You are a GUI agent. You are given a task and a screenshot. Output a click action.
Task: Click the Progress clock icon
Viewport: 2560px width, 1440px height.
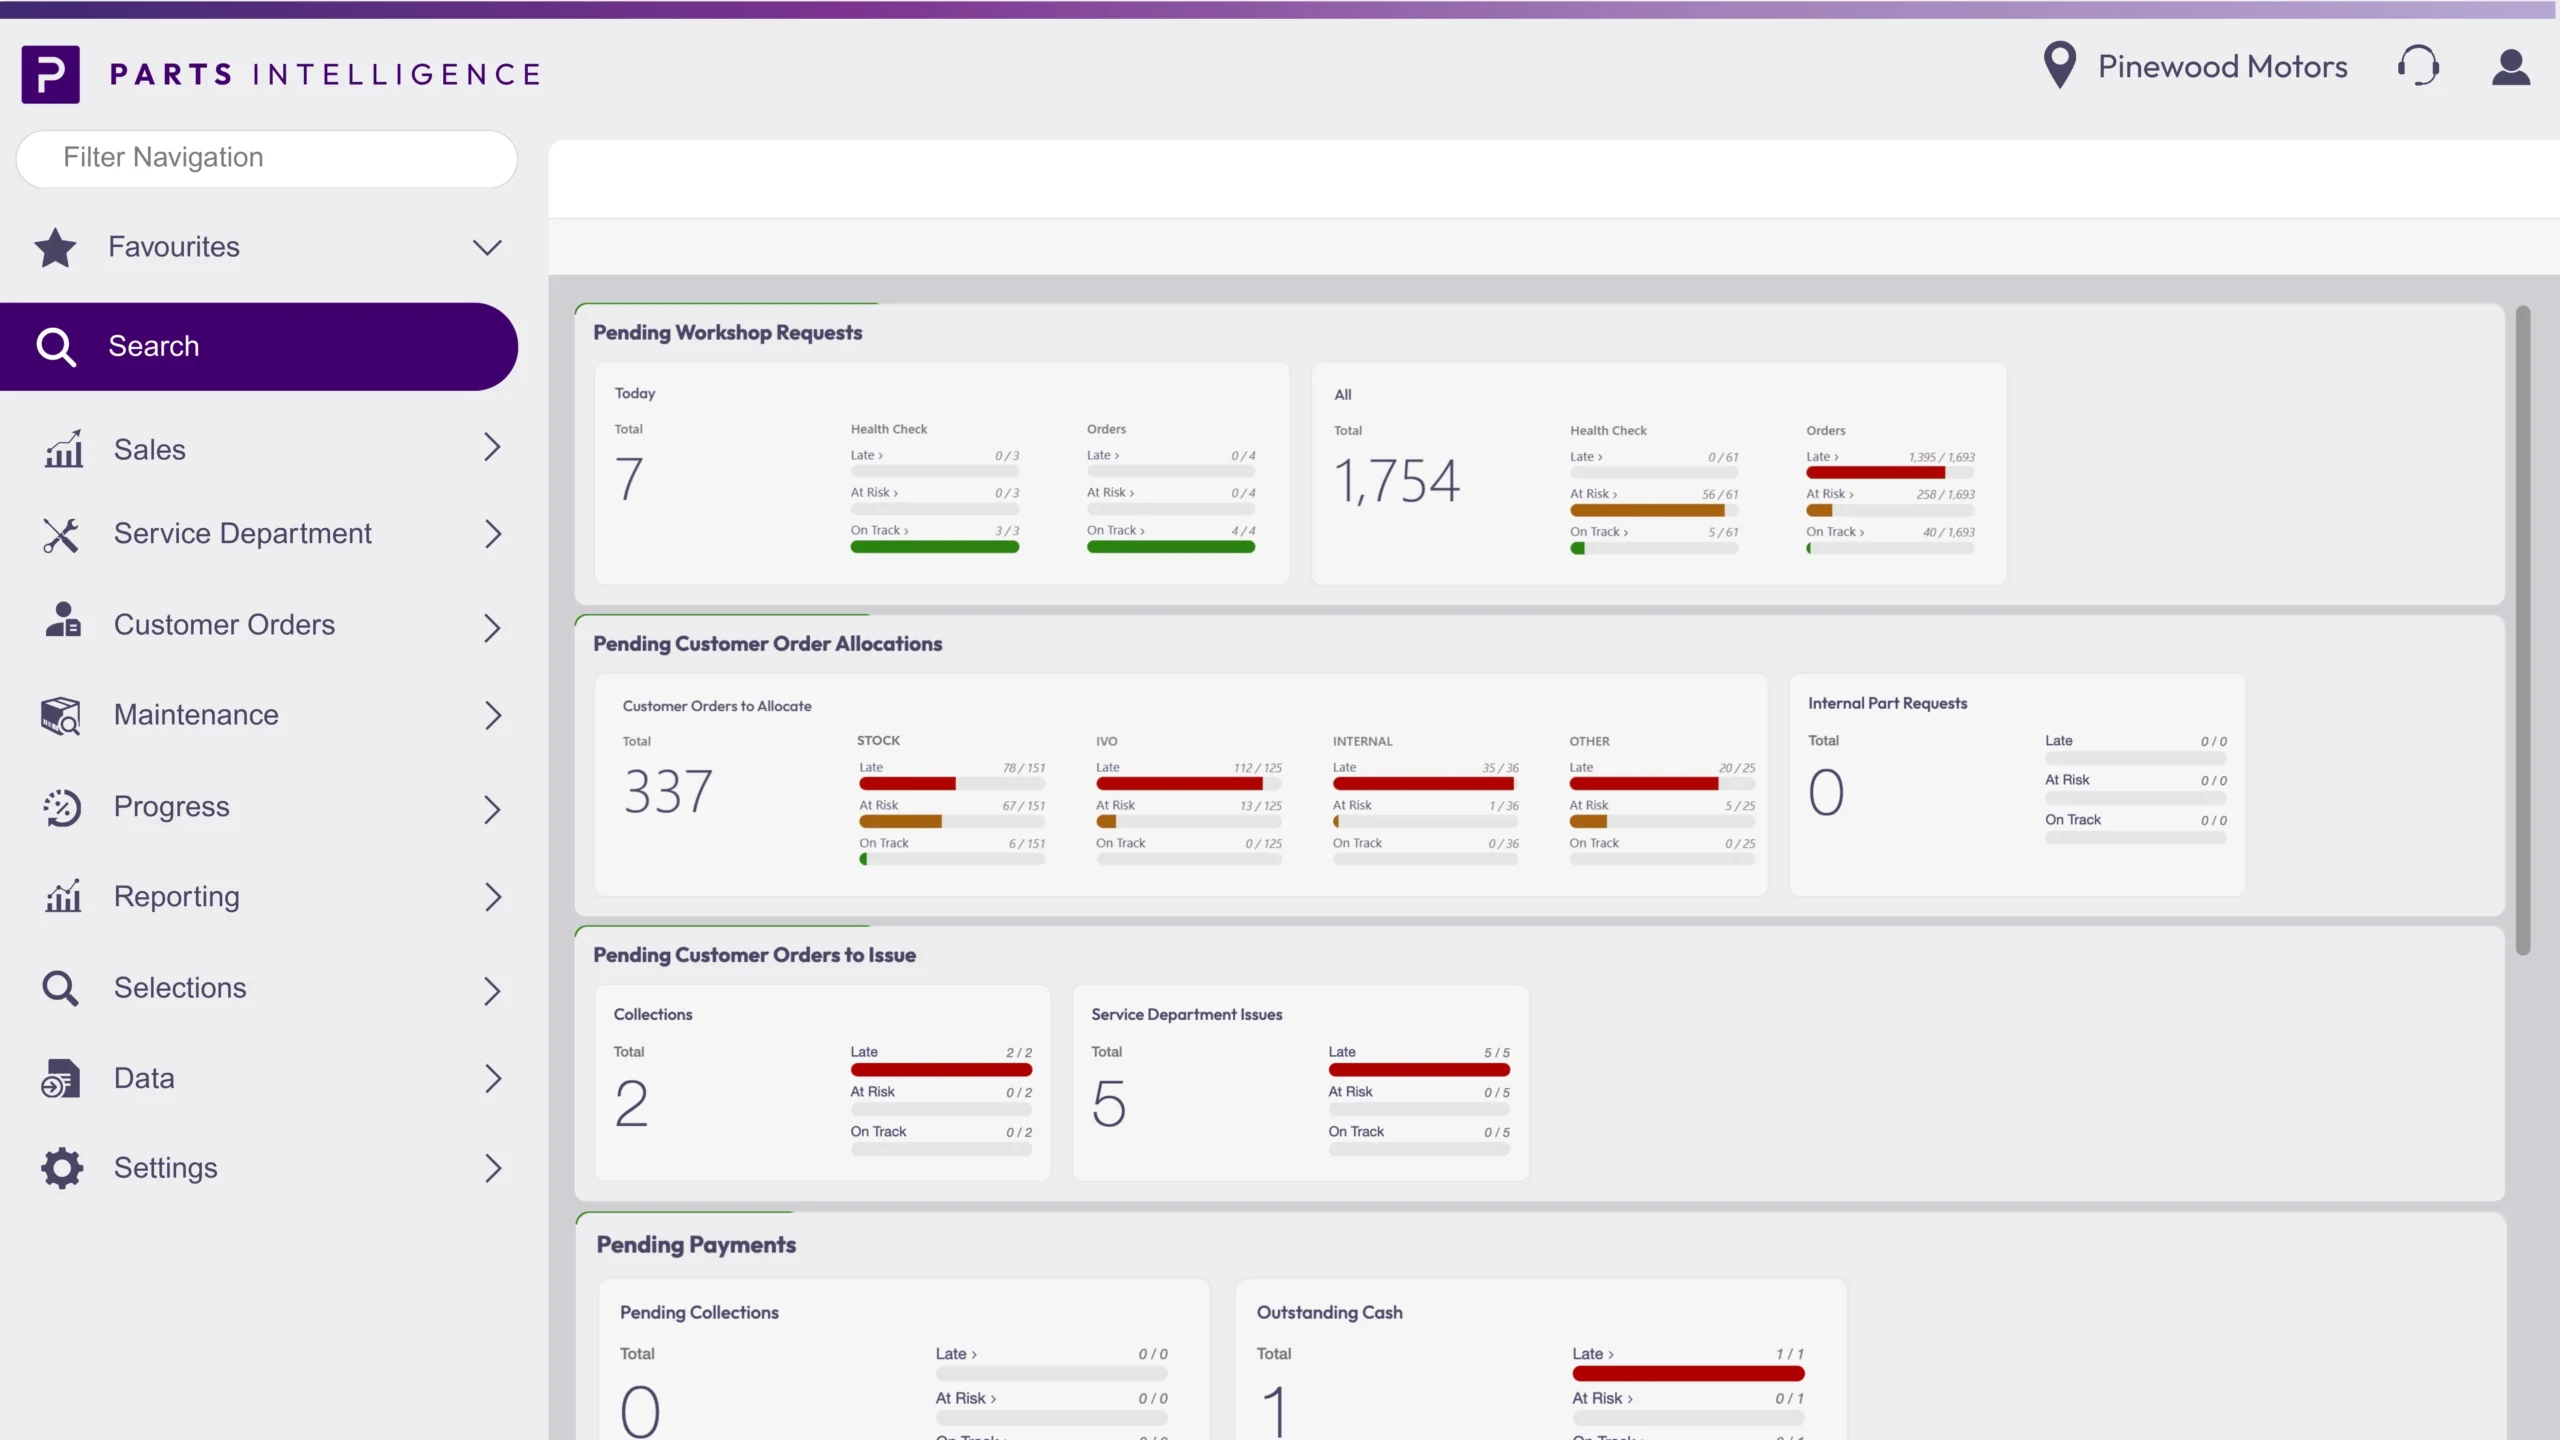point(62,807)
